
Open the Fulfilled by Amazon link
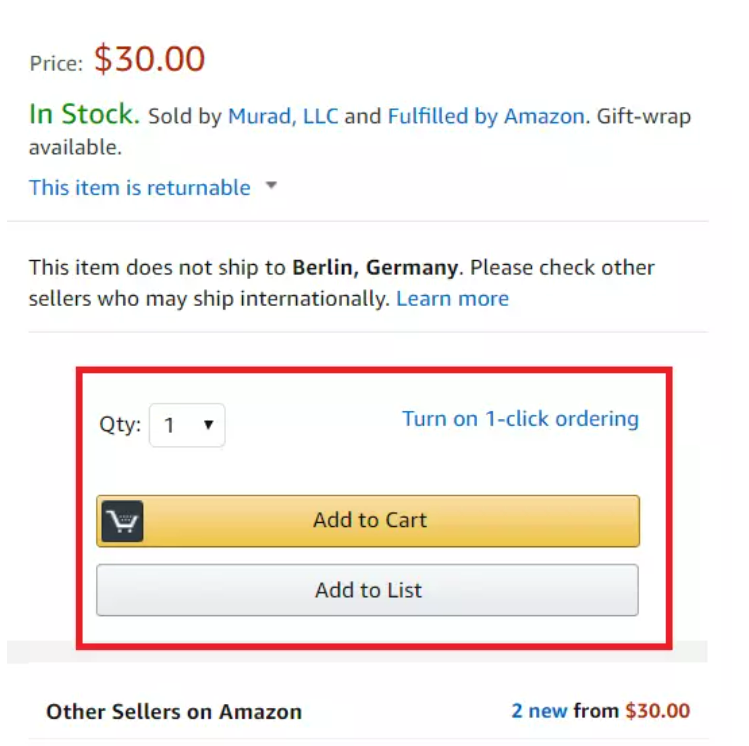click(486, 116)
